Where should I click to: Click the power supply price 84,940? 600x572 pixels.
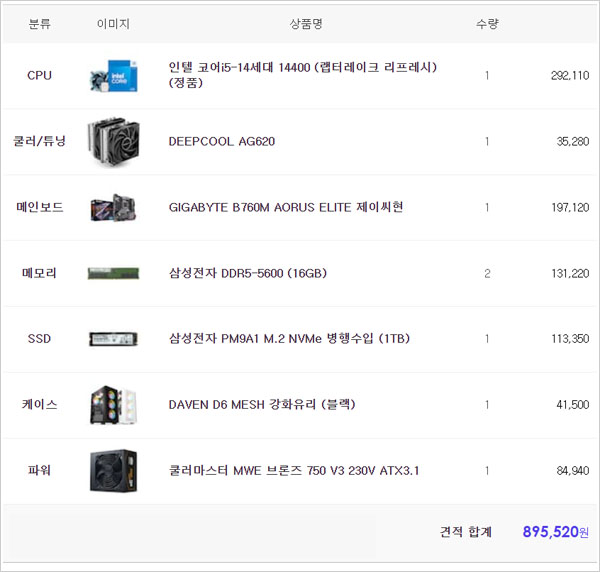click(x=573, y=470)
